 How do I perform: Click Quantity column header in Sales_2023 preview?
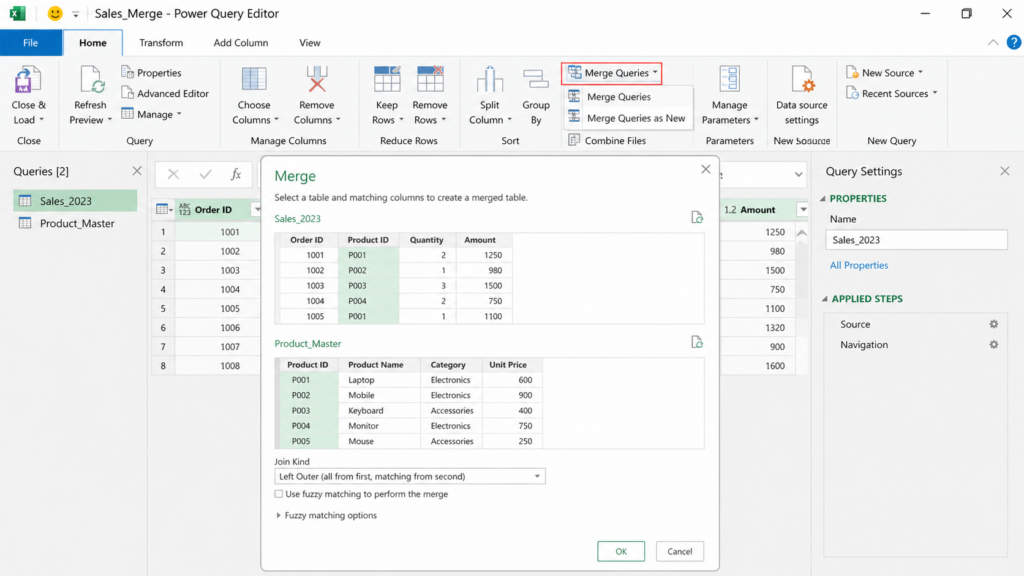[426, 240]
